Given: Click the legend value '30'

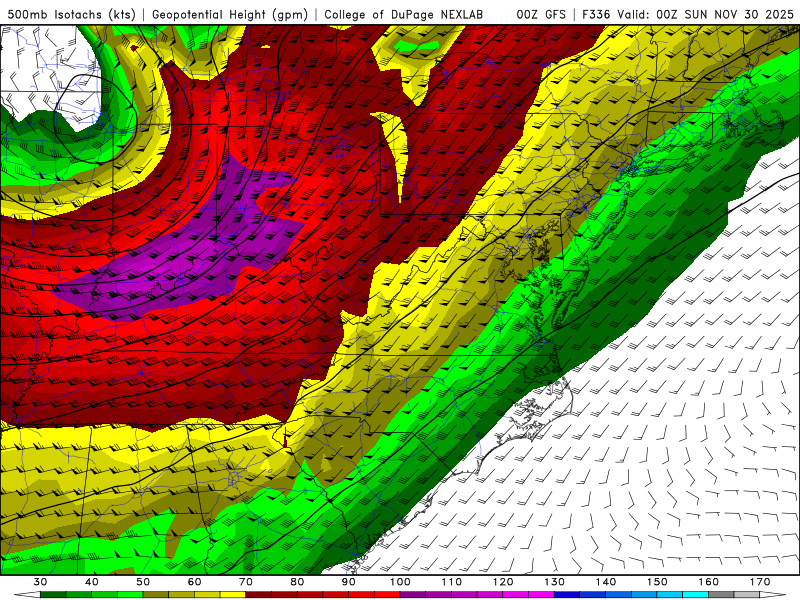Looking at the screenshot, I should (x=40, y=582).
